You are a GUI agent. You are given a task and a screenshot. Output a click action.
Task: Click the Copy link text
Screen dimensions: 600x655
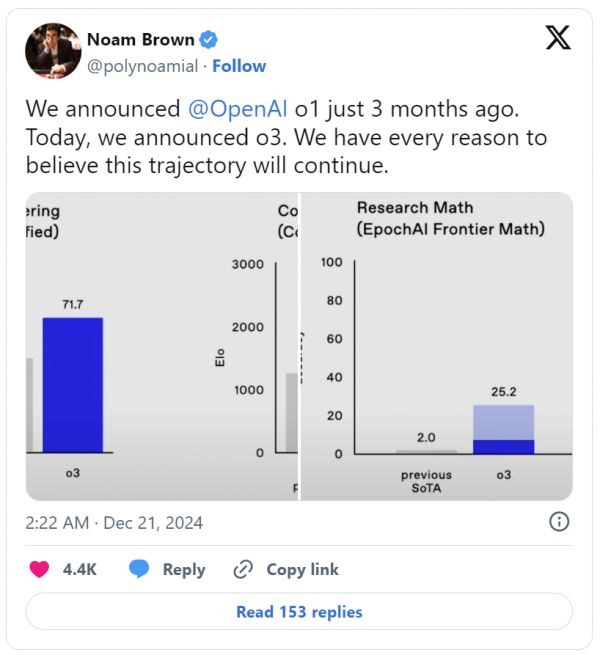click(x=302, y=569)
